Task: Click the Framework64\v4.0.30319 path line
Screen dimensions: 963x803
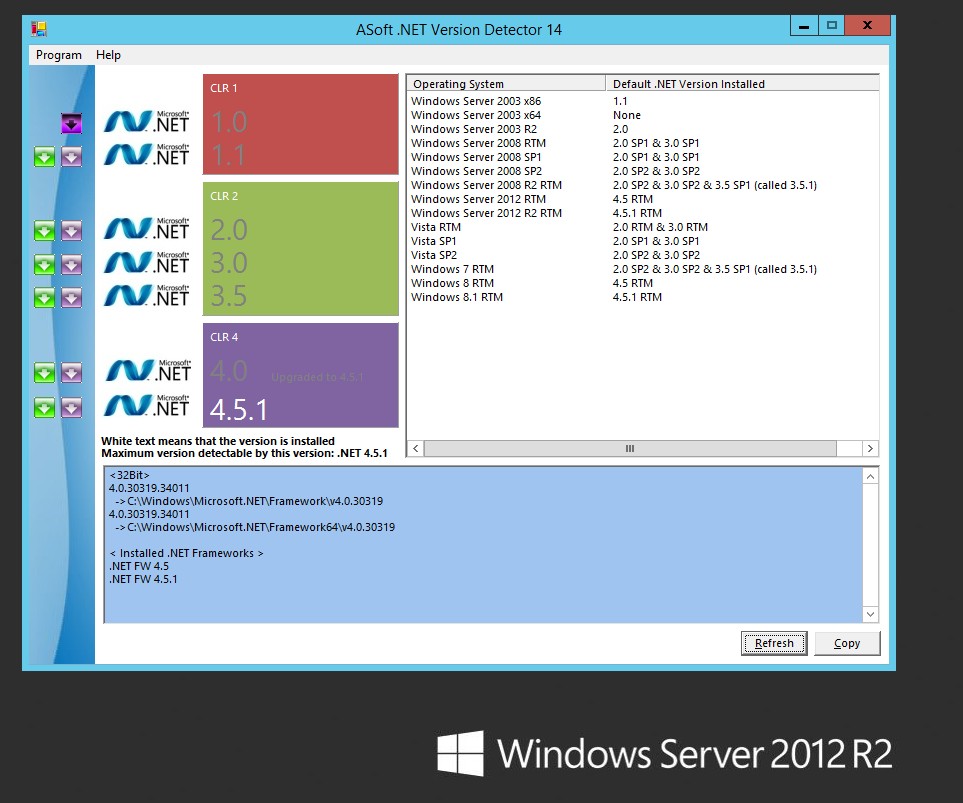Action: coord(255,527)
